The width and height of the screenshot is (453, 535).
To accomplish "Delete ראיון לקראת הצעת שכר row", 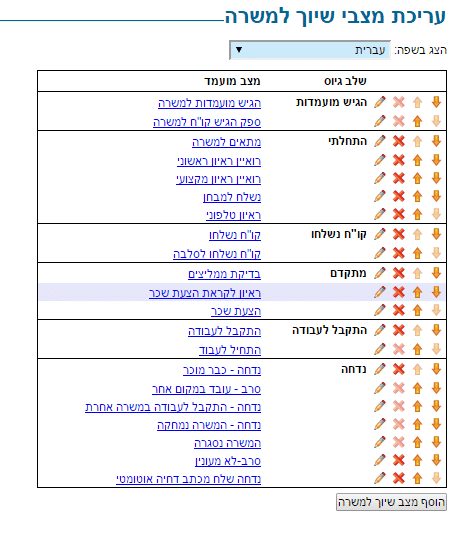I will tap(398, 292).
